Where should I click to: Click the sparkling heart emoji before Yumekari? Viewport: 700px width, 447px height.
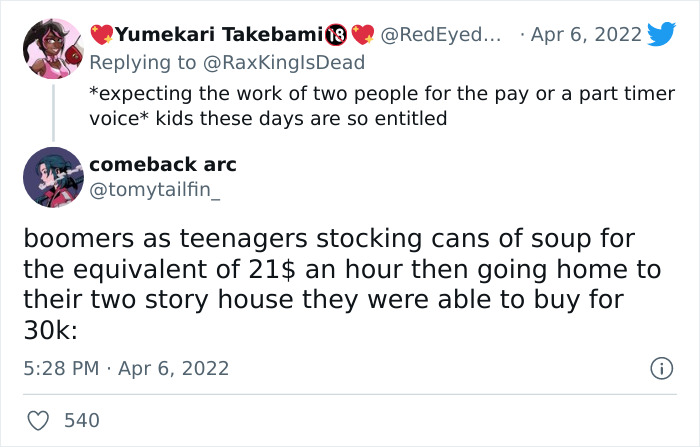[x=100, y=35]
